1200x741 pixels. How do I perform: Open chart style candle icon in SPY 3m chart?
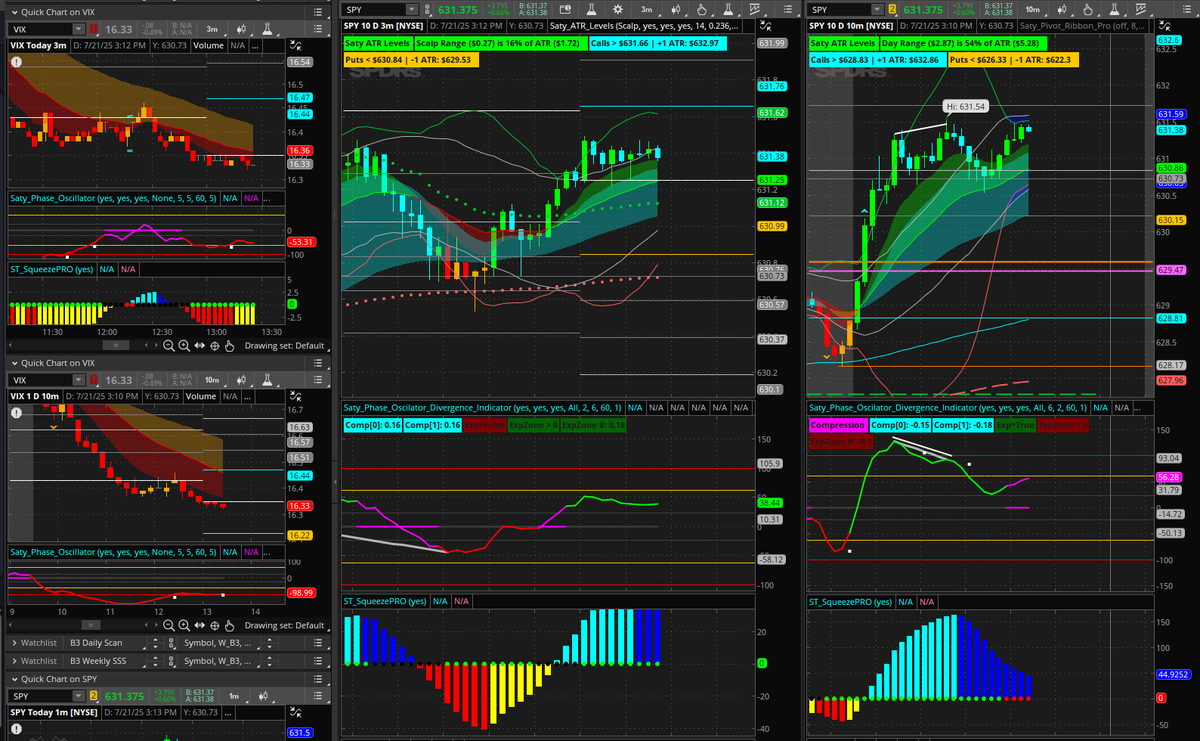(x=676, y=9)
